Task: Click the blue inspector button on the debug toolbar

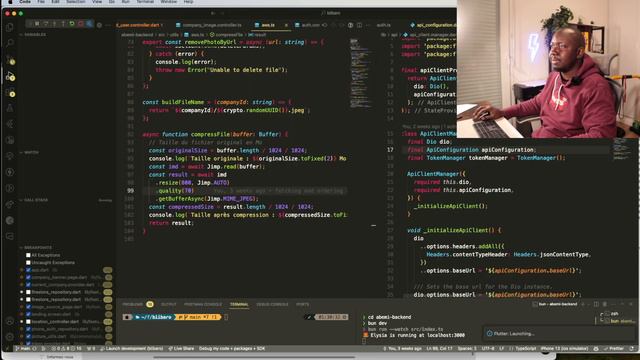Action: [x=89, y=24]
